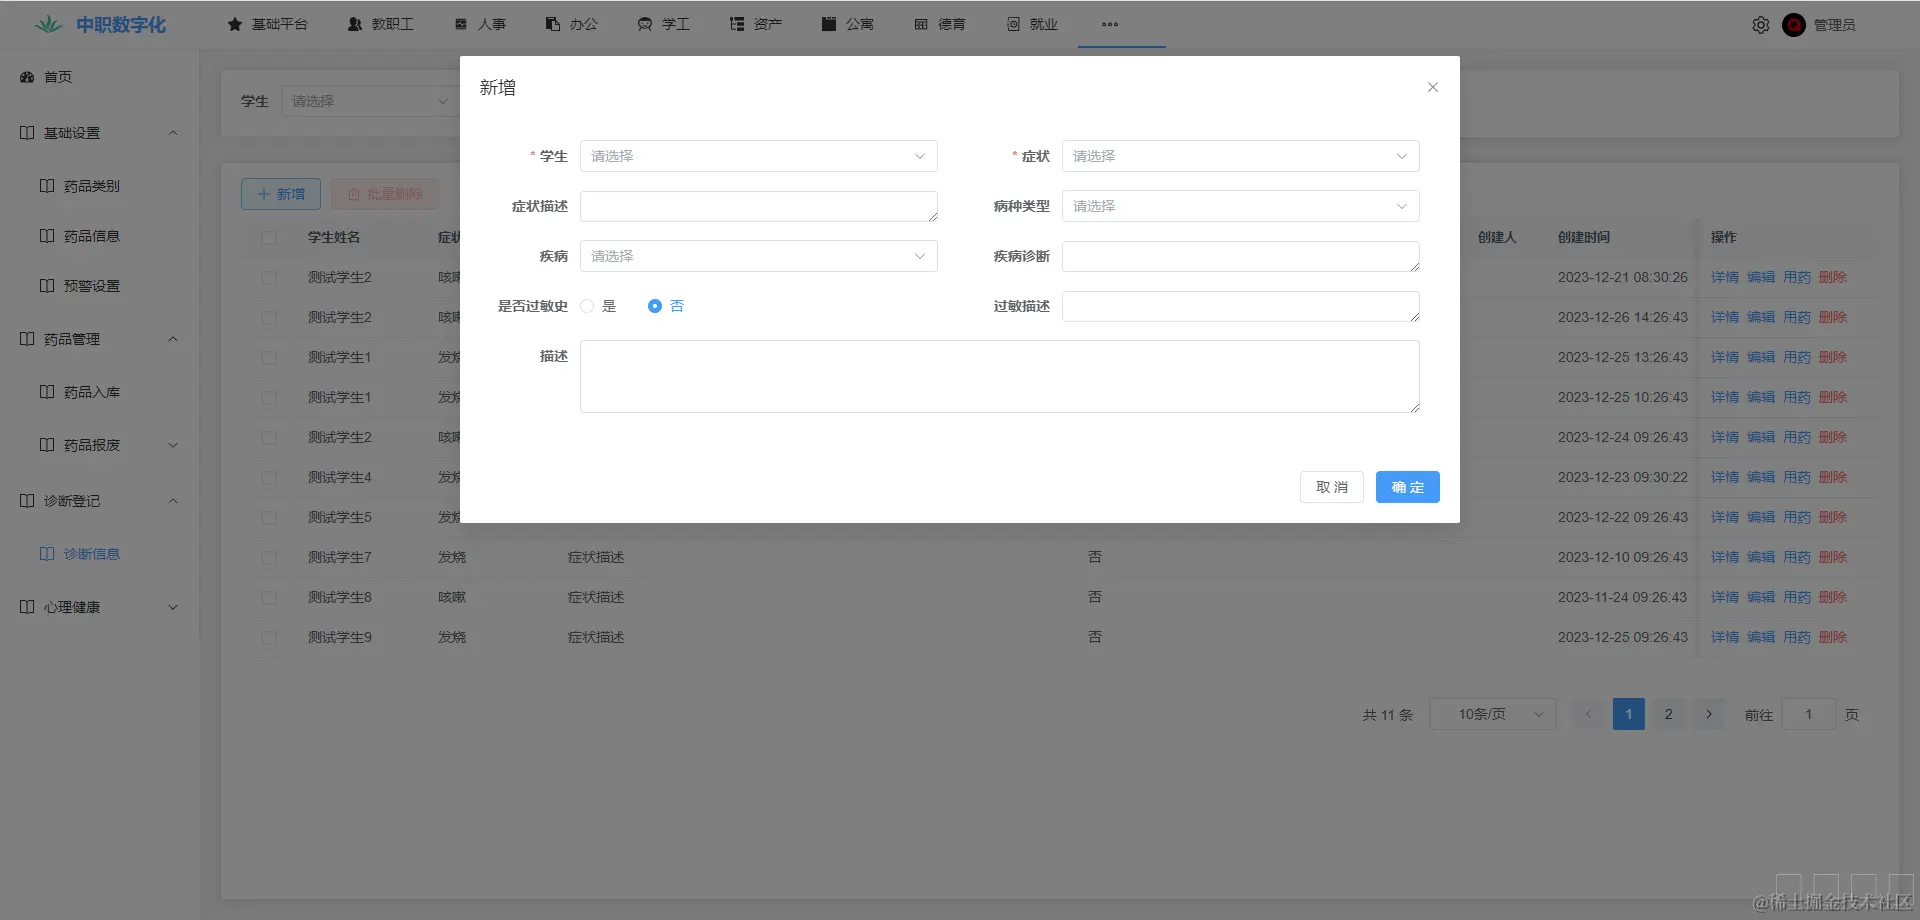Click the 疾病诊断 text field
The height and width of the screenshot is (920, 1920).
point(1241,256)
